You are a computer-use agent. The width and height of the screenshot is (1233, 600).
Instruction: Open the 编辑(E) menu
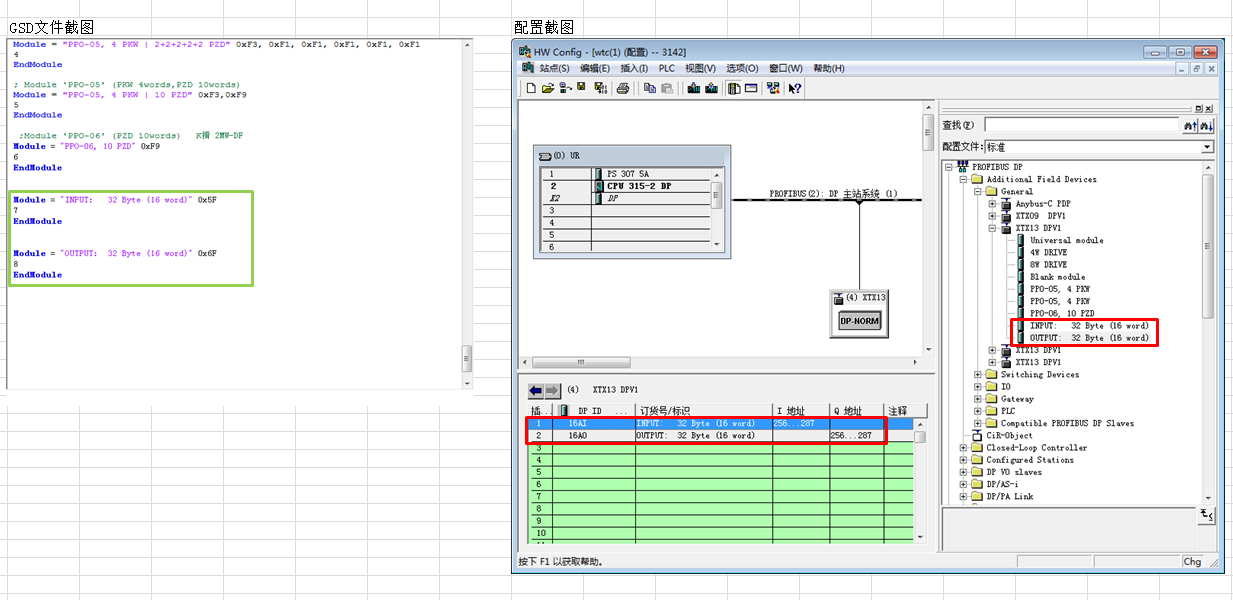click(x=595, y=69)
